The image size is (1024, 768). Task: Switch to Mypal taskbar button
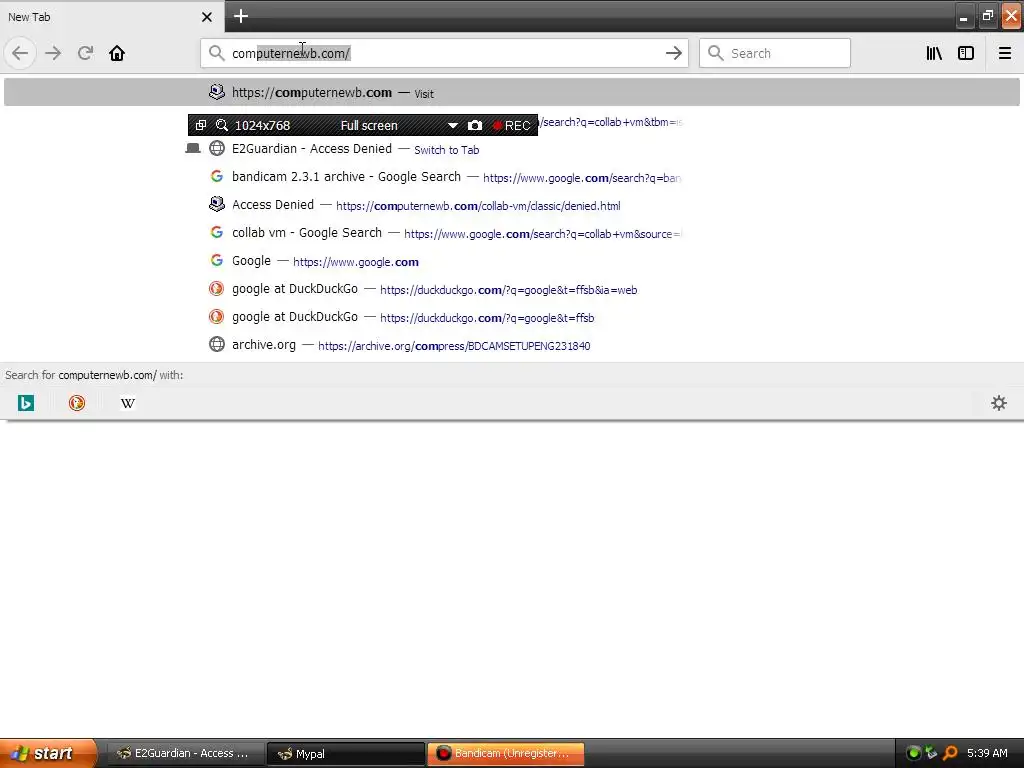345,754
